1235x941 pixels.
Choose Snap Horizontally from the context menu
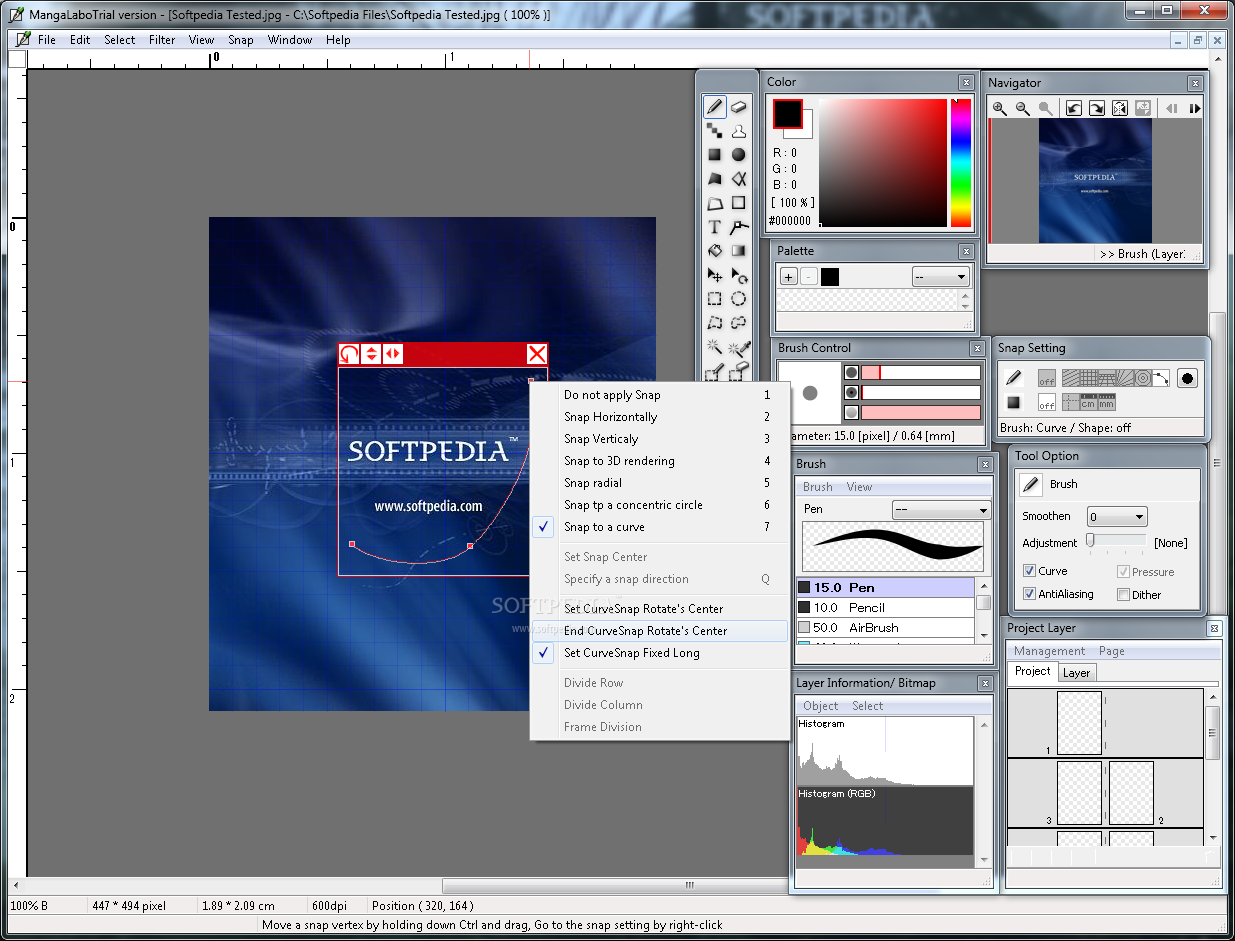[660, 417]
